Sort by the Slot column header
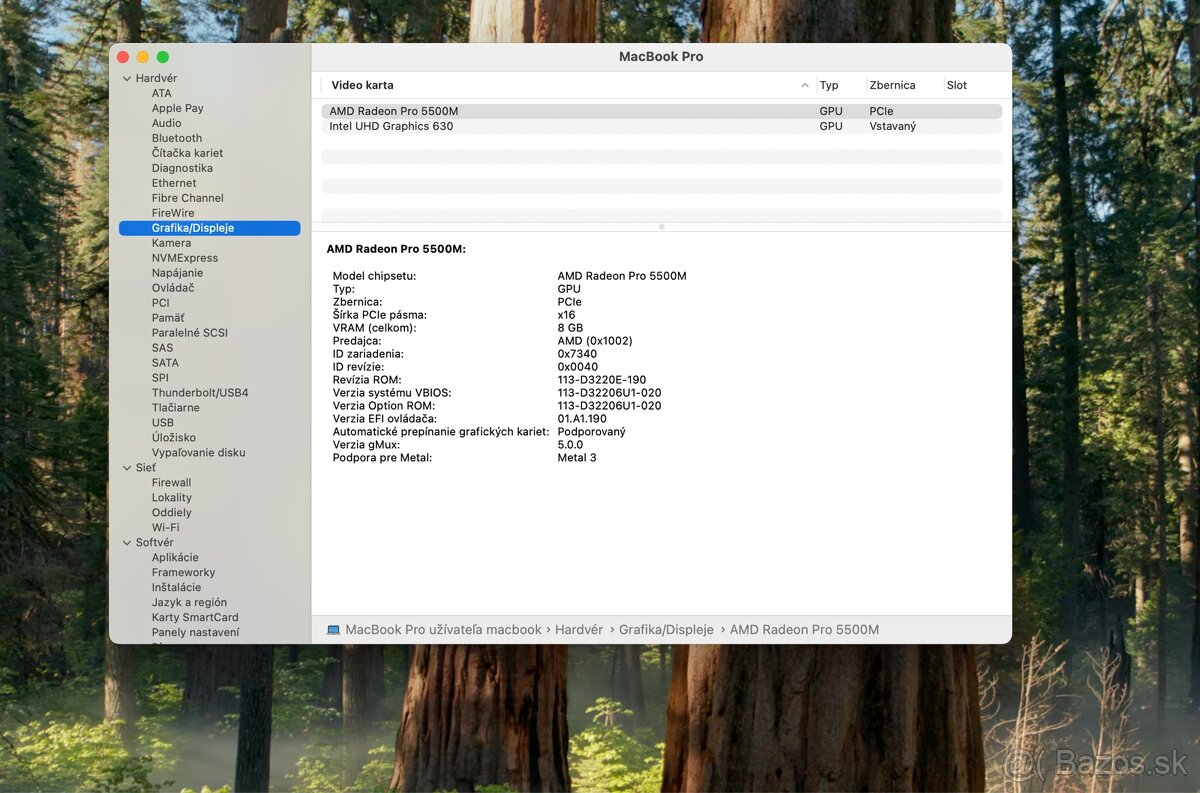This screenshot has width=1200, height=793. point(957,86)
